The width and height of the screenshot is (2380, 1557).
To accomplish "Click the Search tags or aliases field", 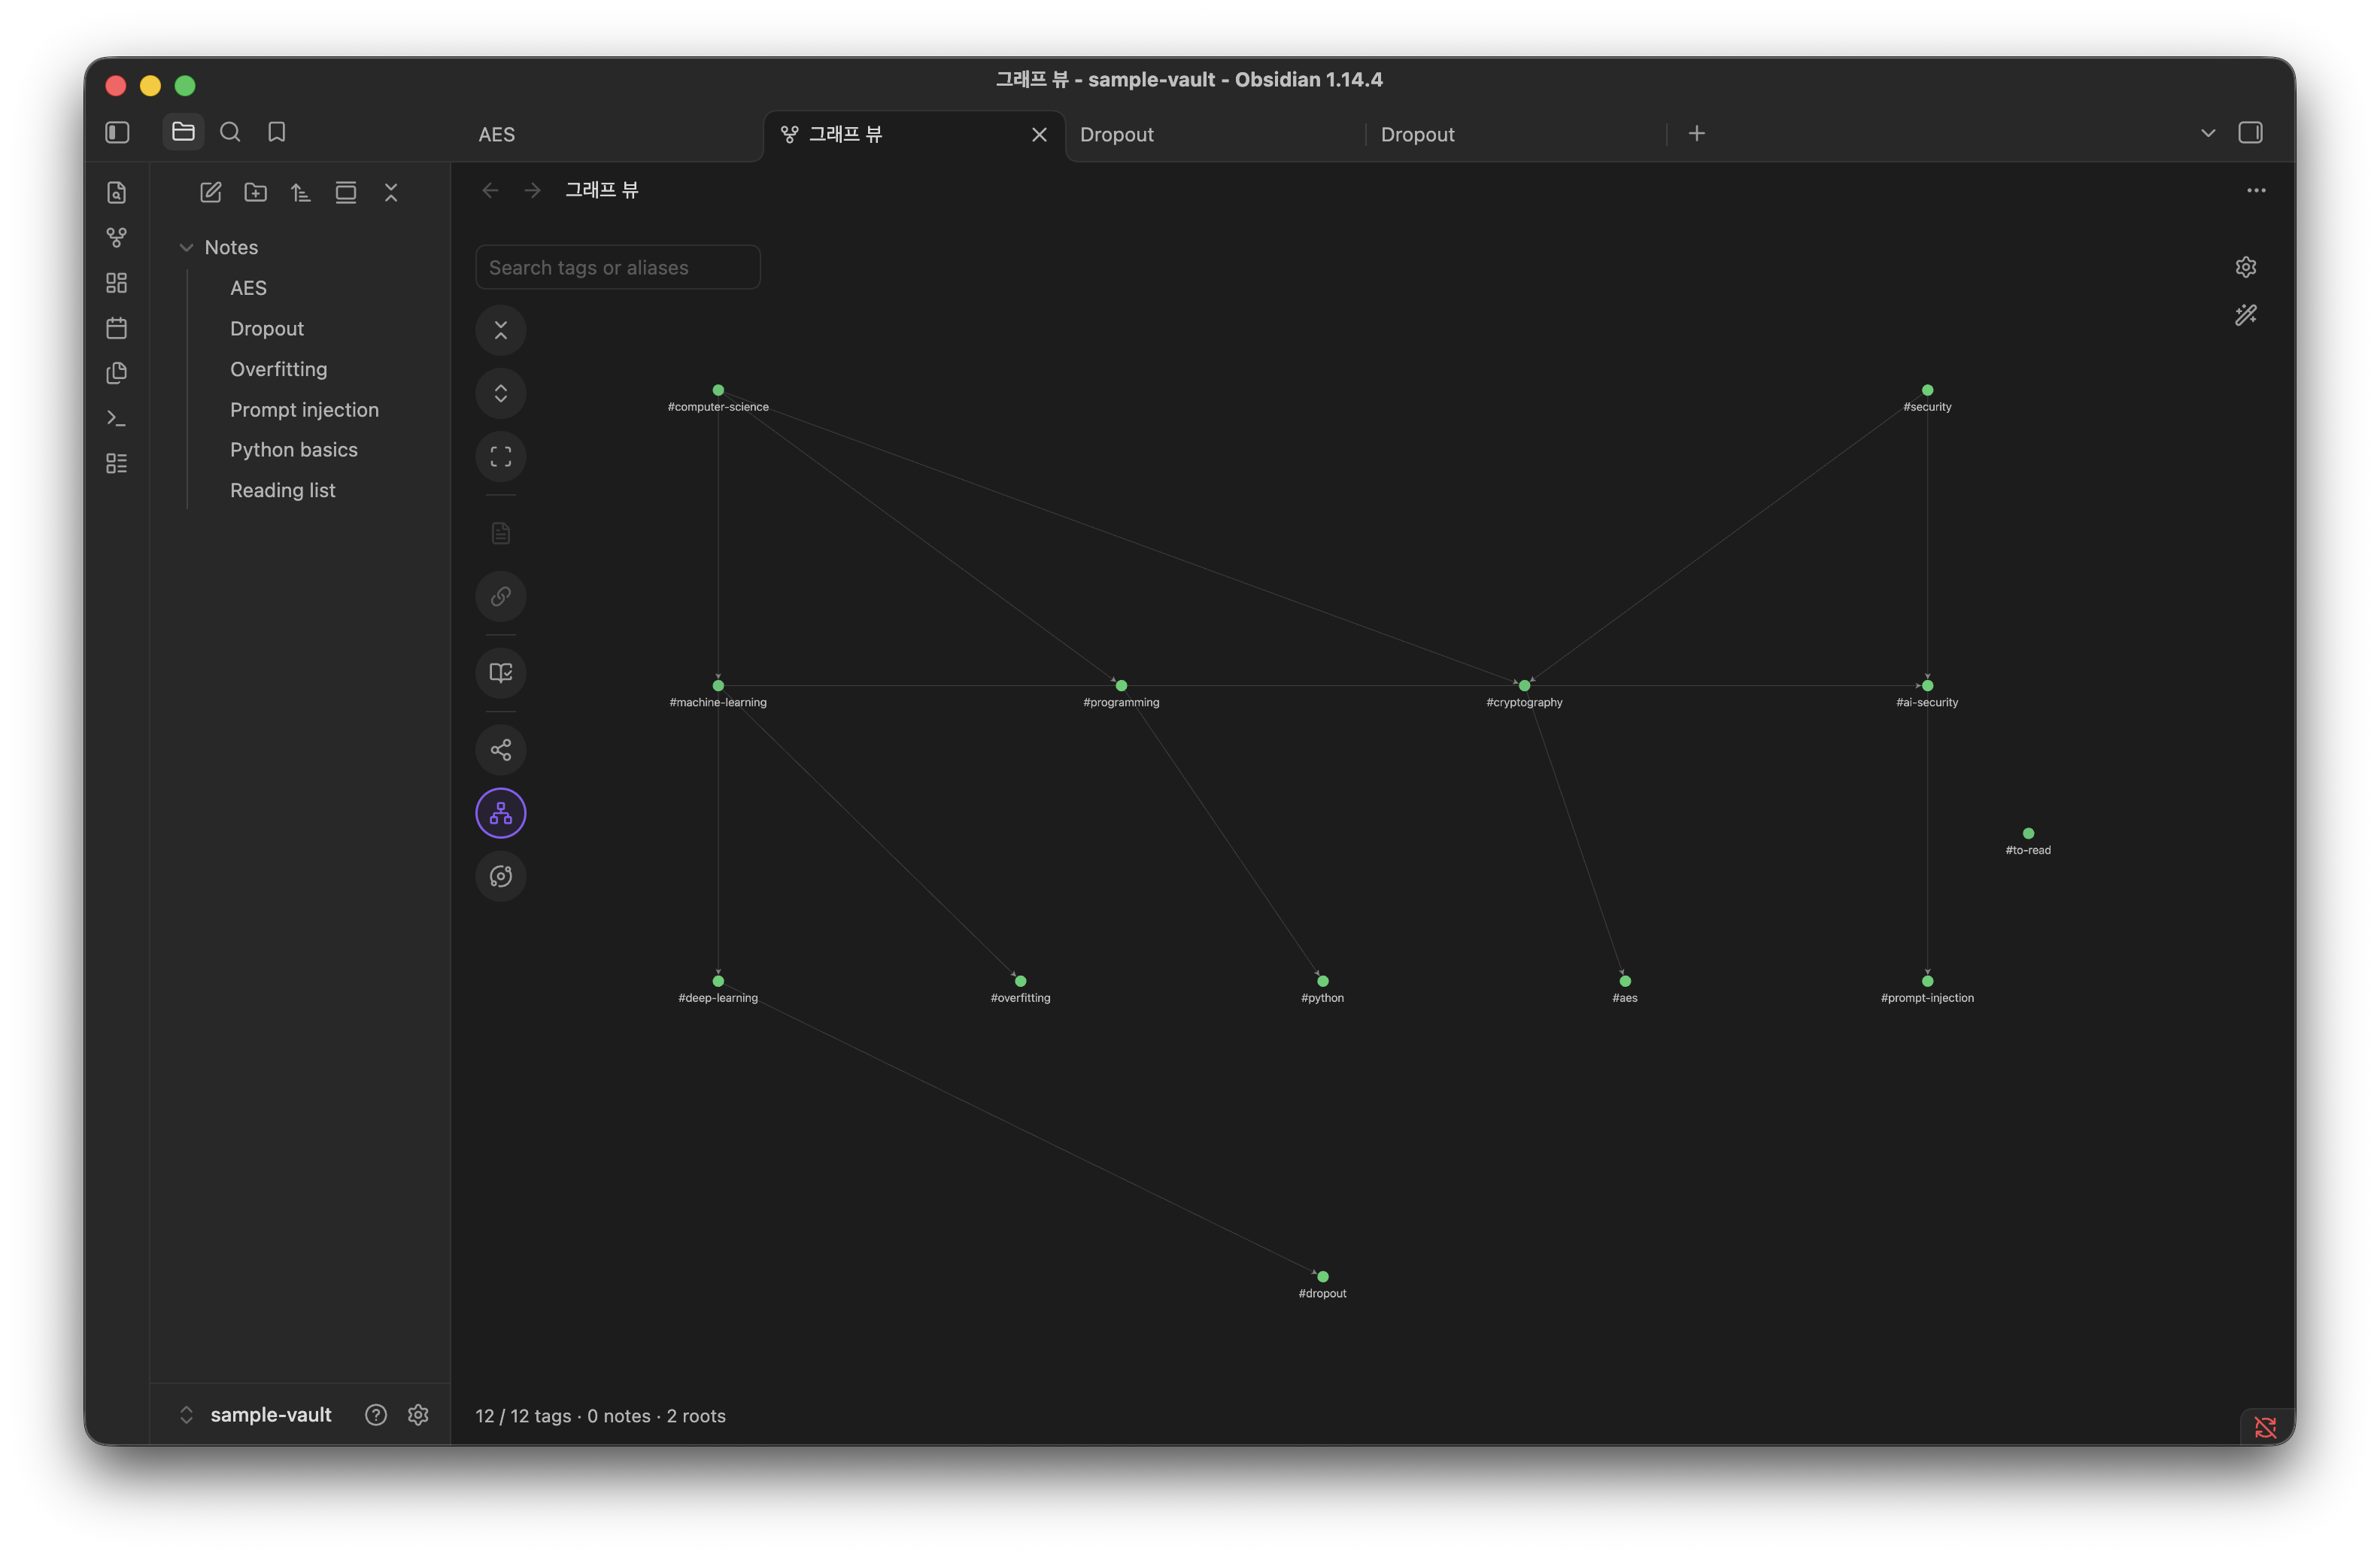I will [618, 267].
